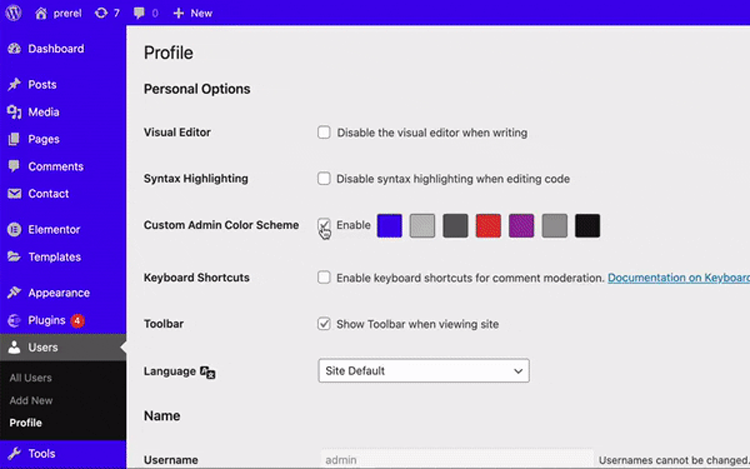
Task: Open the comments bubble icon in toolbar
Action: (139, 13)
